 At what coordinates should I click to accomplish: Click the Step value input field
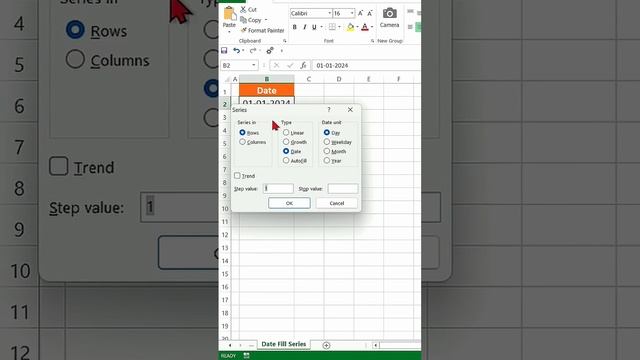click(278, 189)
